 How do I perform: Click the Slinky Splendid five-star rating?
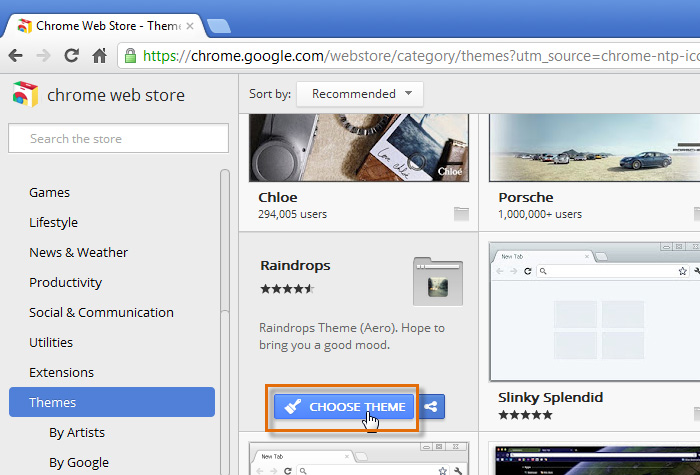pos(525,415)
